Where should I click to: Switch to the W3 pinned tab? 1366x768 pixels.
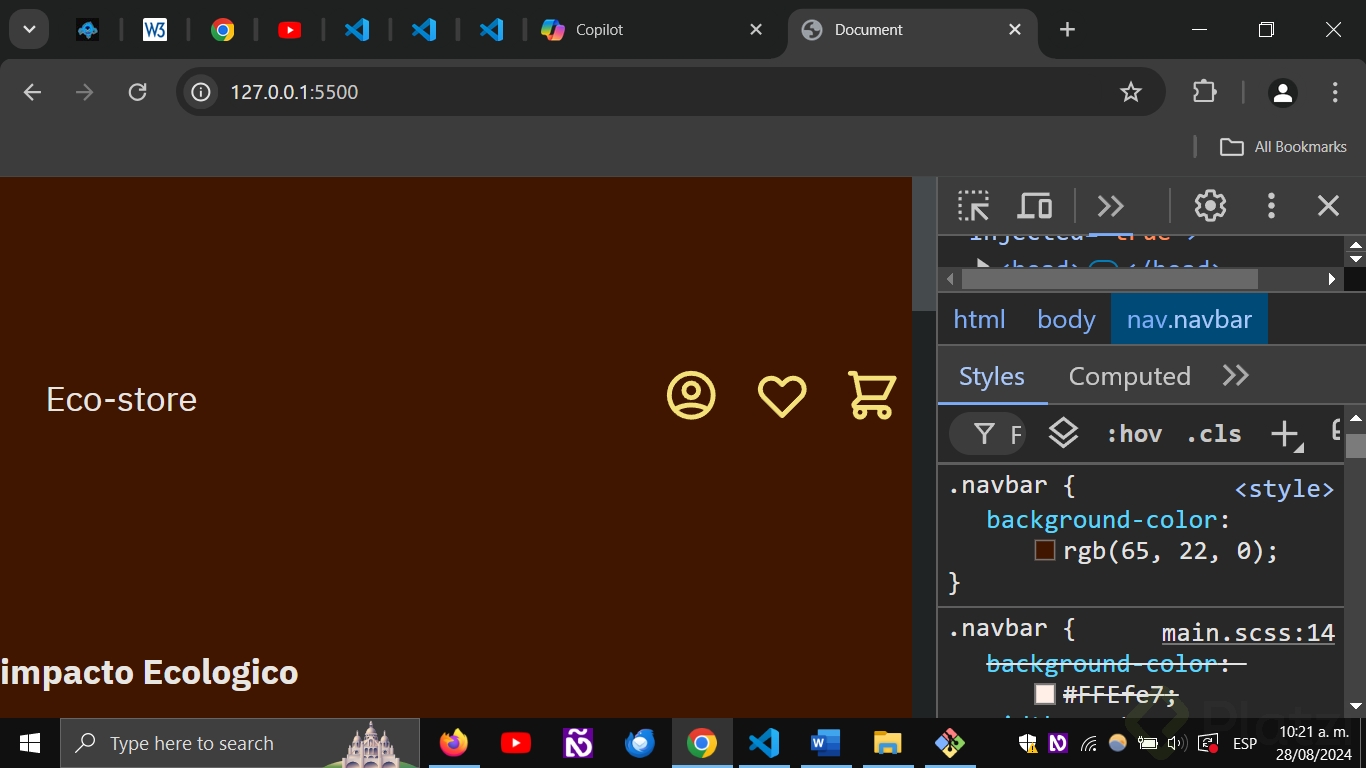coord(154,30)
